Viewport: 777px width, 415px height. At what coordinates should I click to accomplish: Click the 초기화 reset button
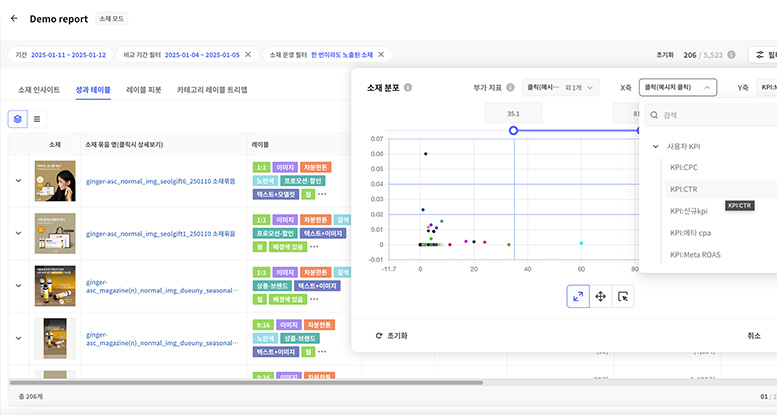(391, 336)
